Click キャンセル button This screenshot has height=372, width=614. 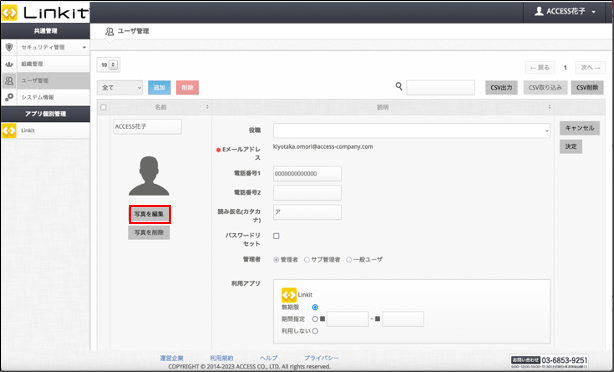click(580, 128)
